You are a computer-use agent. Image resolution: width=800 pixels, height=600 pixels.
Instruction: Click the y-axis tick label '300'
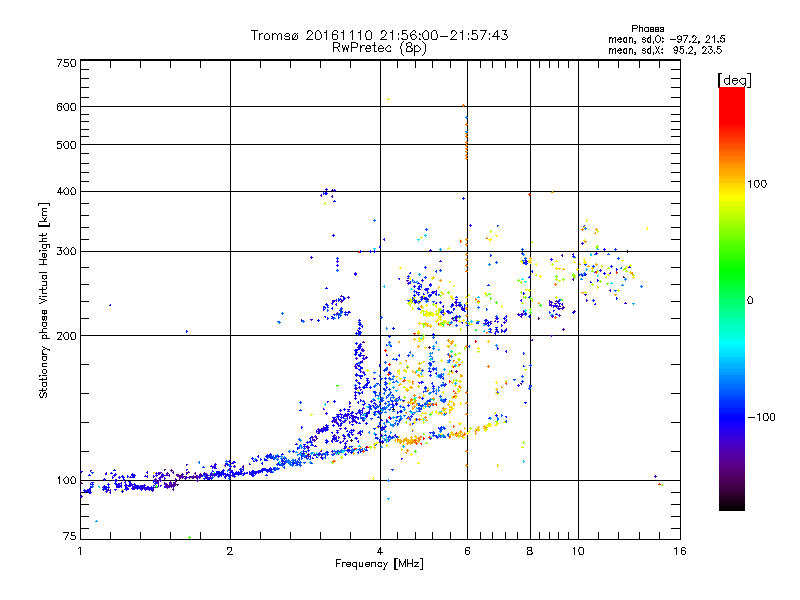tap(67, 252)
